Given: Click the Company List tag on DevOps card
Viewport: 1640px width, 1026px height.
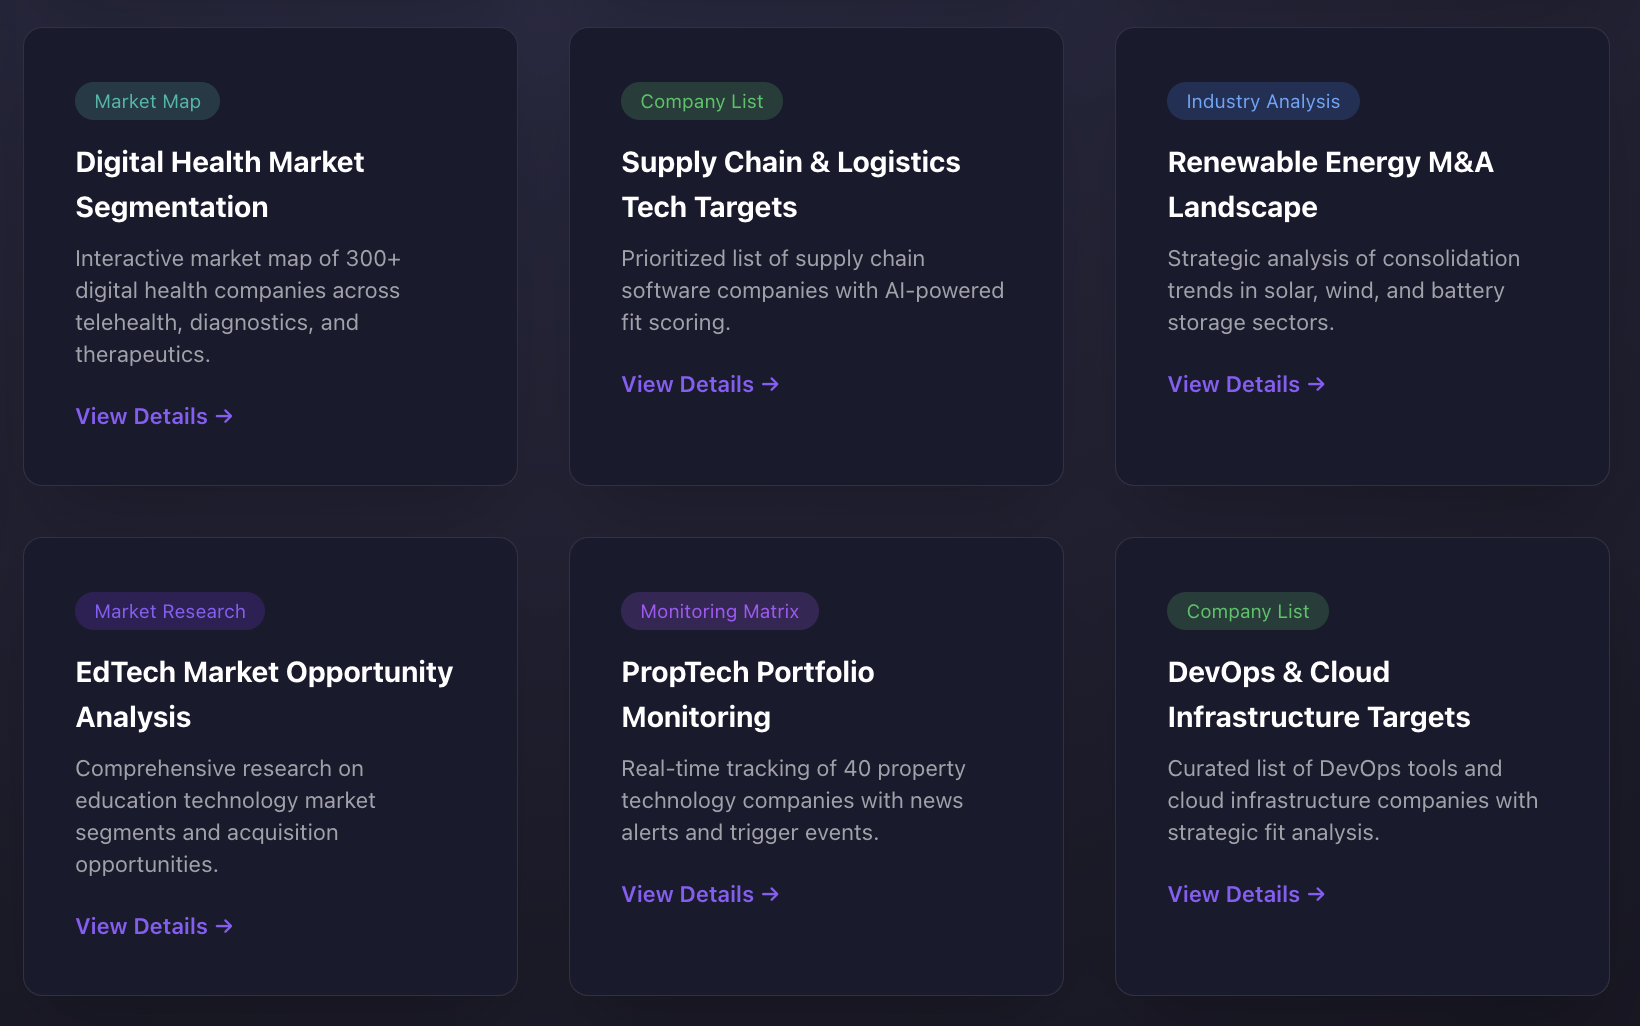Looking at the screenshot, I should 1247,611.
